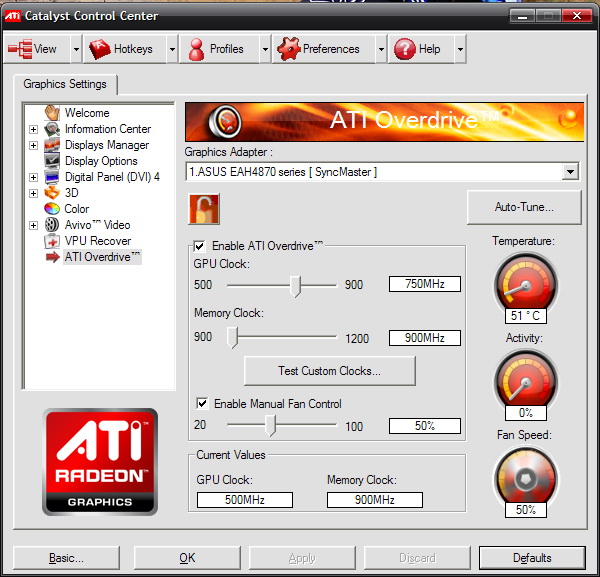Screen dimensions: 600x577
Task: Click the Basic button
Action: (x=66, y=558)
